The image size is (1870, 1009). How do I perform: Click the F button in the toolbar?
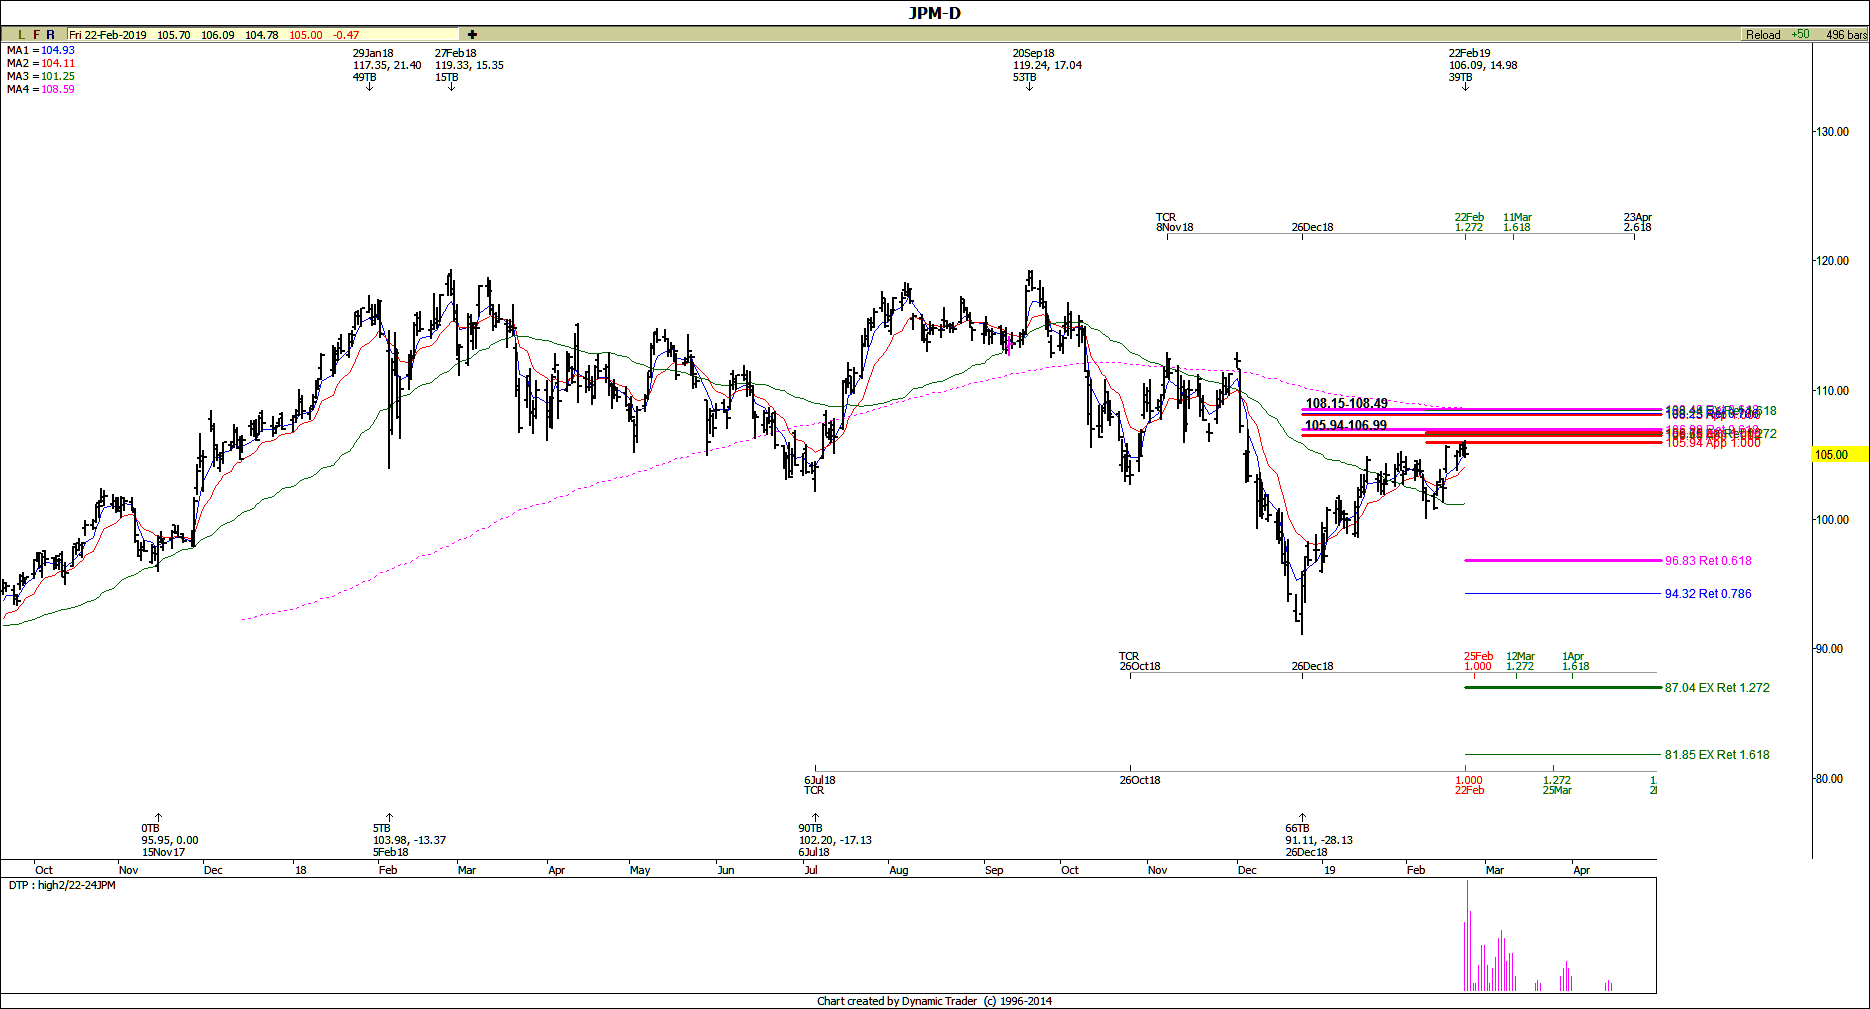(x=36, y=35)
